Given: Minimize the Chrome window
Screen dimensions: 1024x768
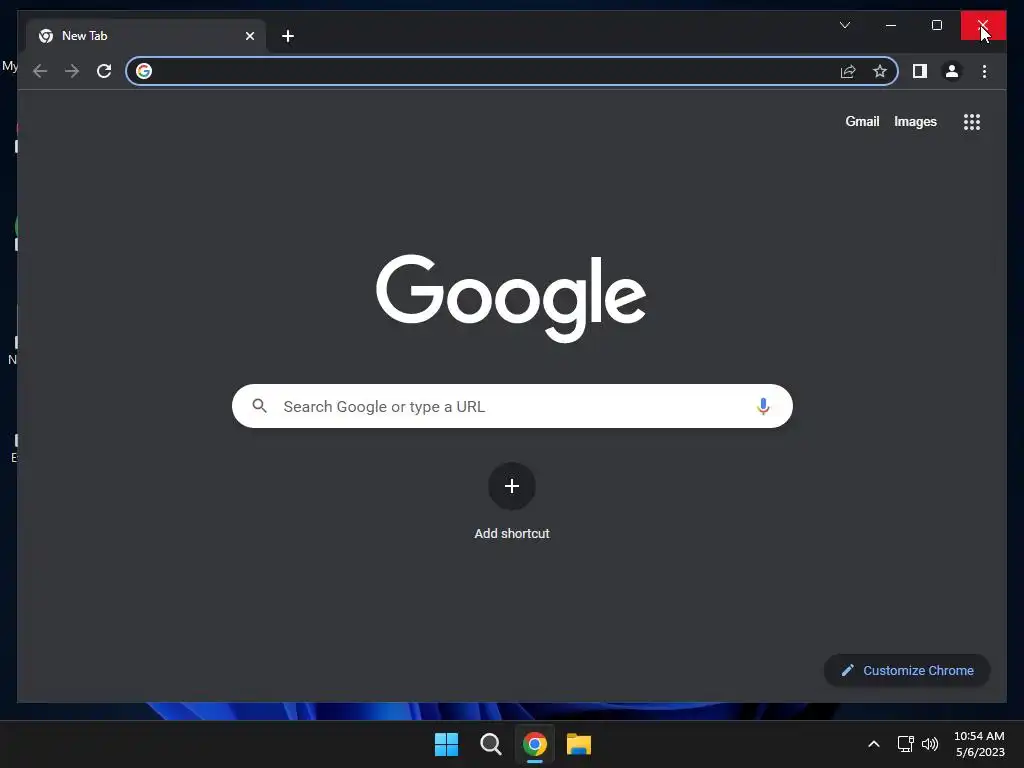Looking at the screenshot, I should (891, 25).
